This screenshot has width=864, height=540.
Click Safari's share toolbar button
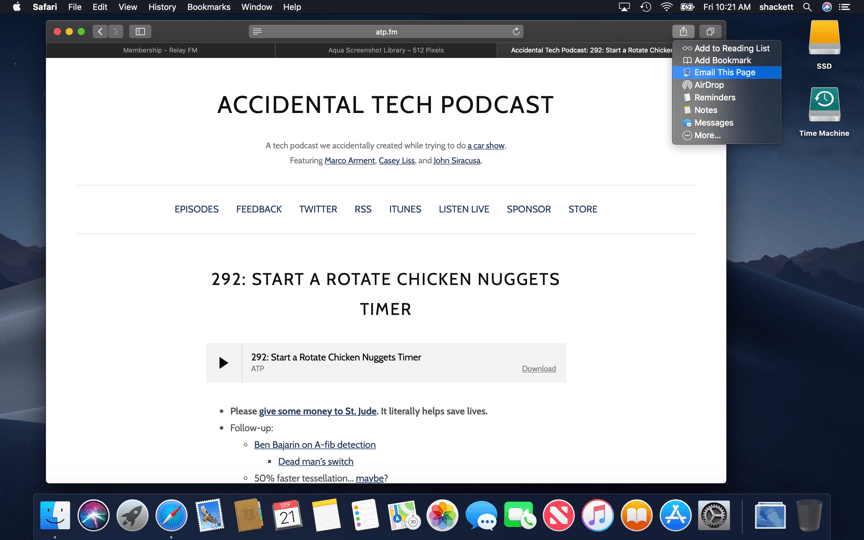[683, 31]
